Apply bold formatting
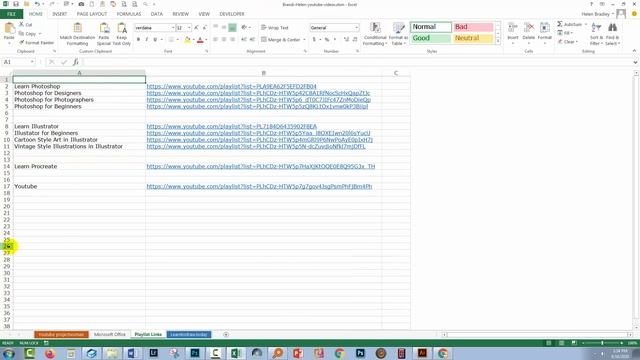This screenshot has height=360, width=640. click(138, 40)
